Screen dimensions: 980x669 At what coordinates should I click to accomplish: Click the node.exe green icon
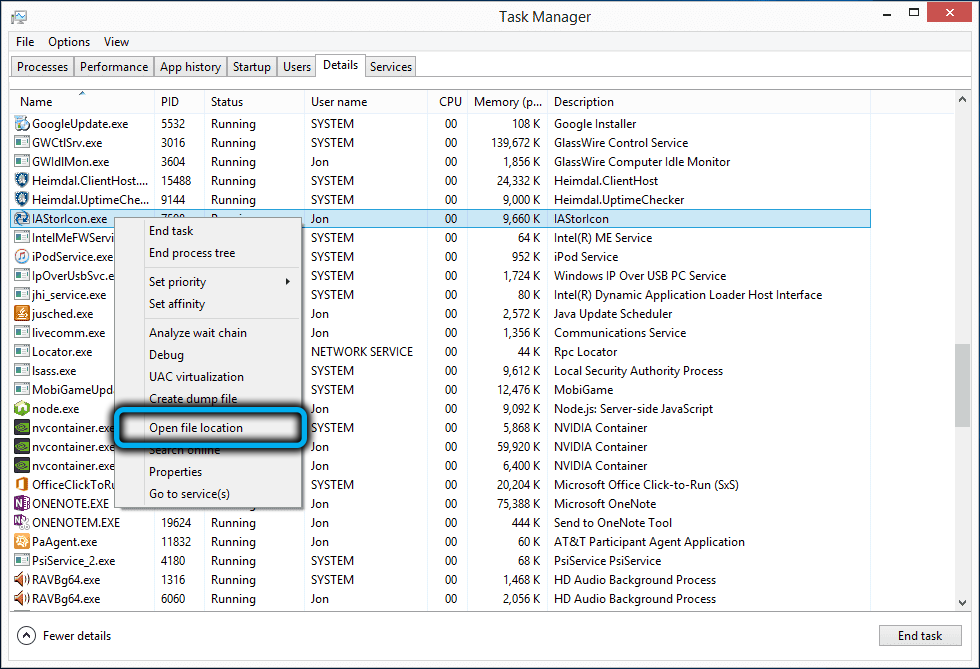point(22,409)
